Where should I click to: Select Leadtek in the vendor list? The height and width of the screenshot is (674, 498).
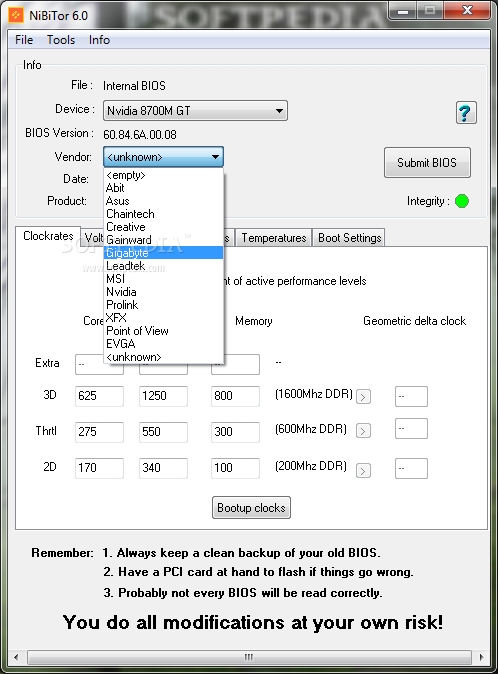tap(163, 266)
